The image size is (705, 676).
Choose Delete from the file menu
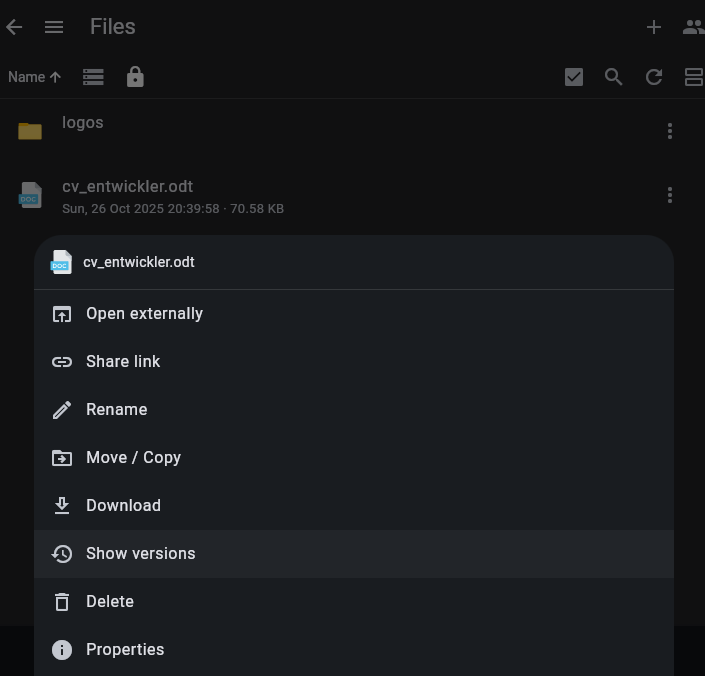[110, 601]
